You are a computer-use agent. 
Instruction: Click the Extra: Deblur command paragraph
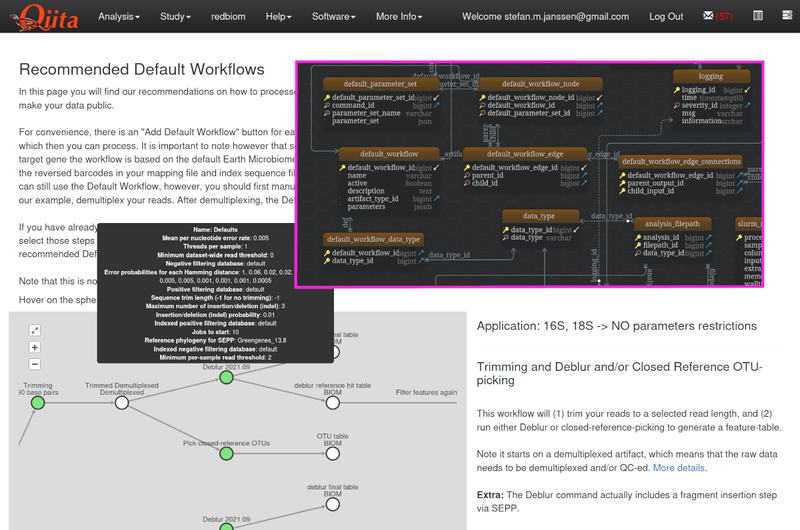tap(627, 501)
